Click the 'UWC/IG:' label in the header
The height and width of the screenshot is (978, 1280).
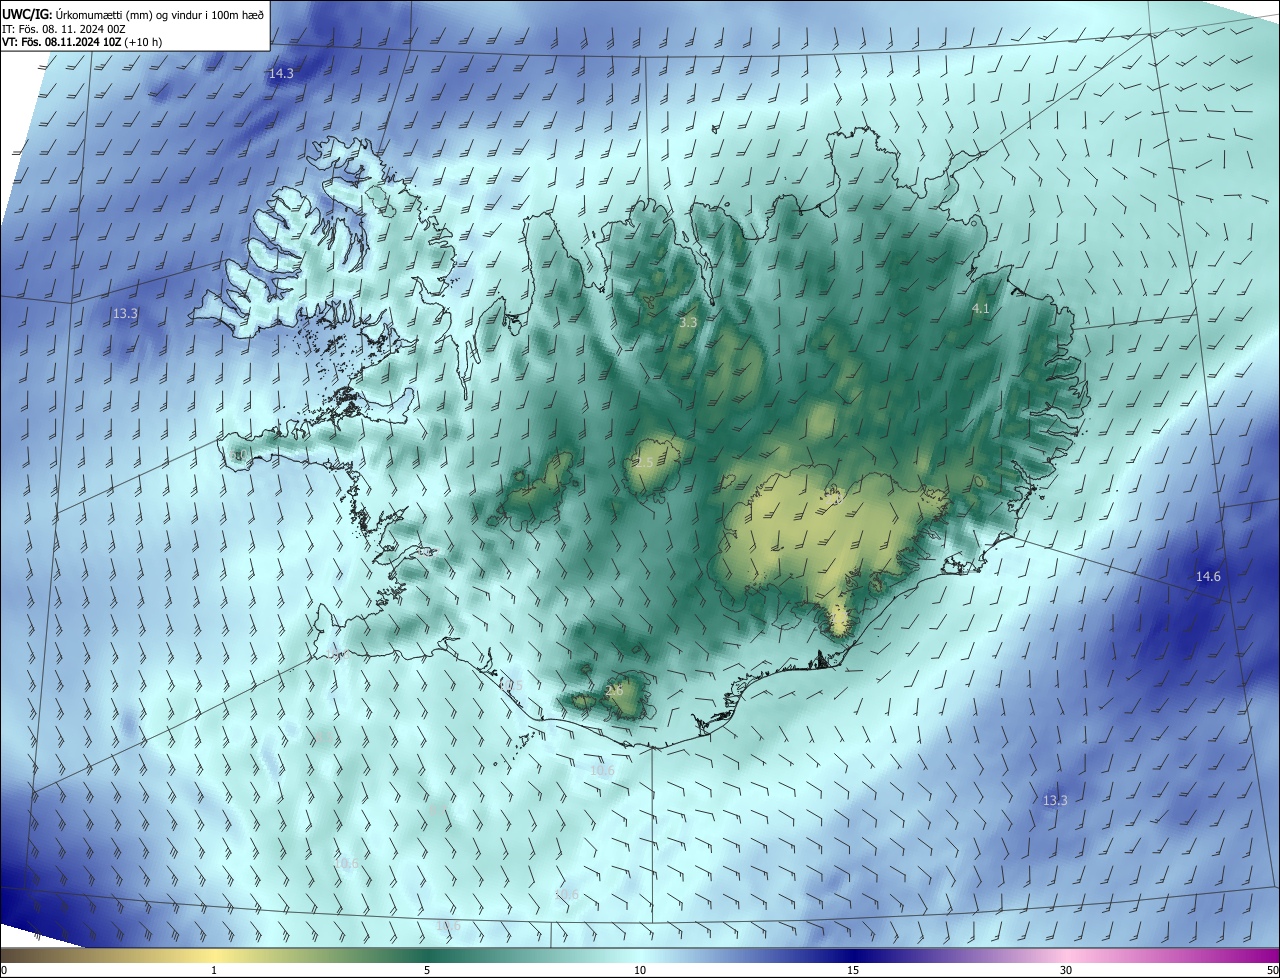27,14
